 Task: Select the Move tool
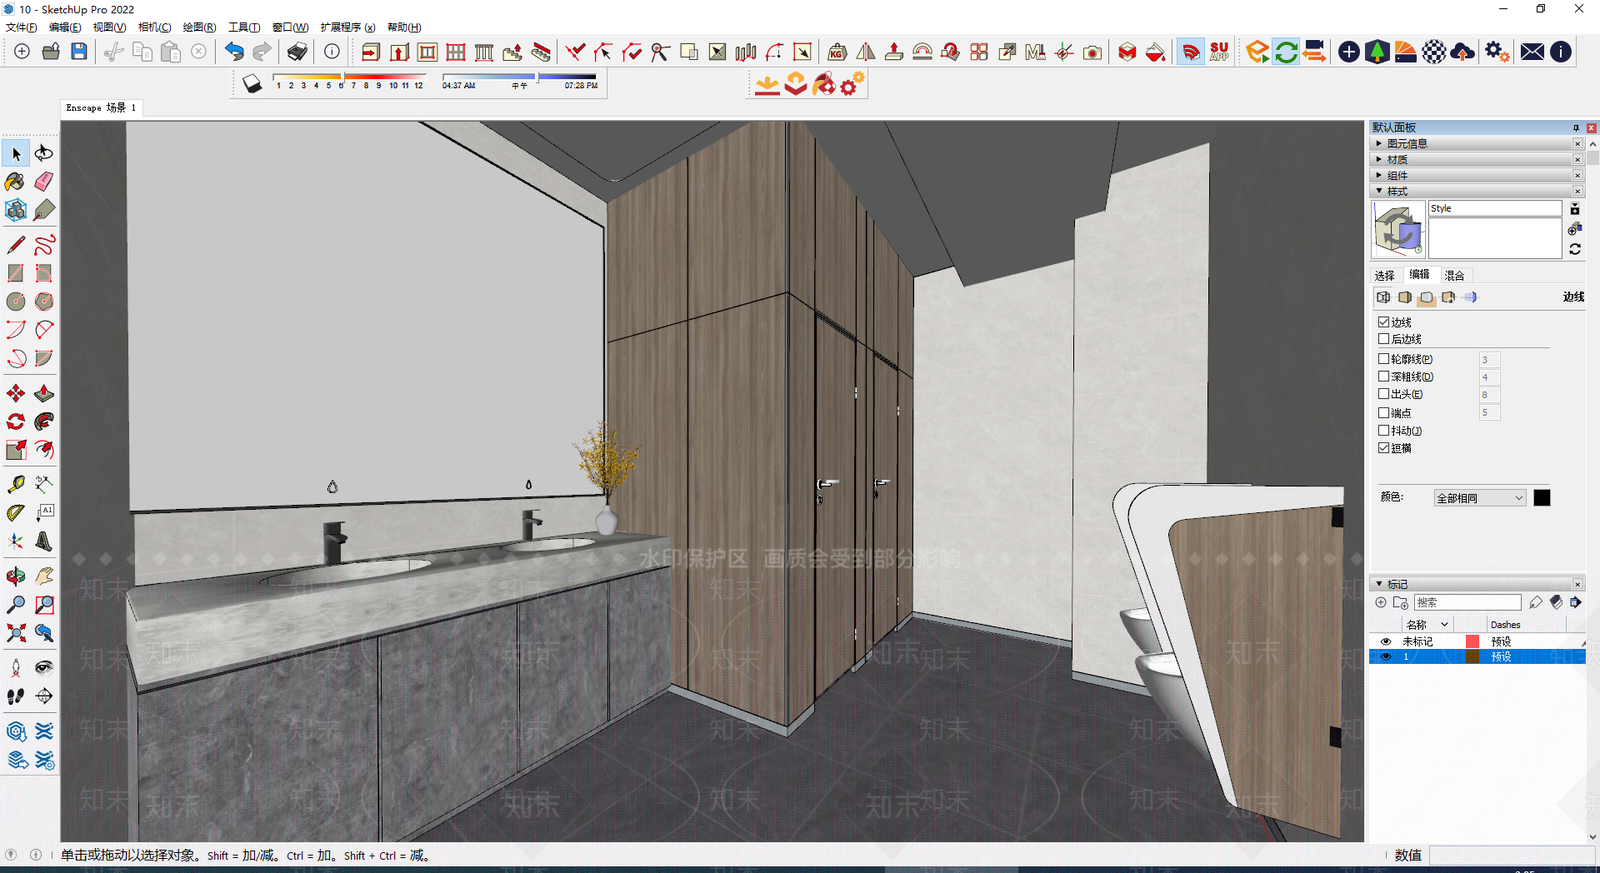(16, 393)
